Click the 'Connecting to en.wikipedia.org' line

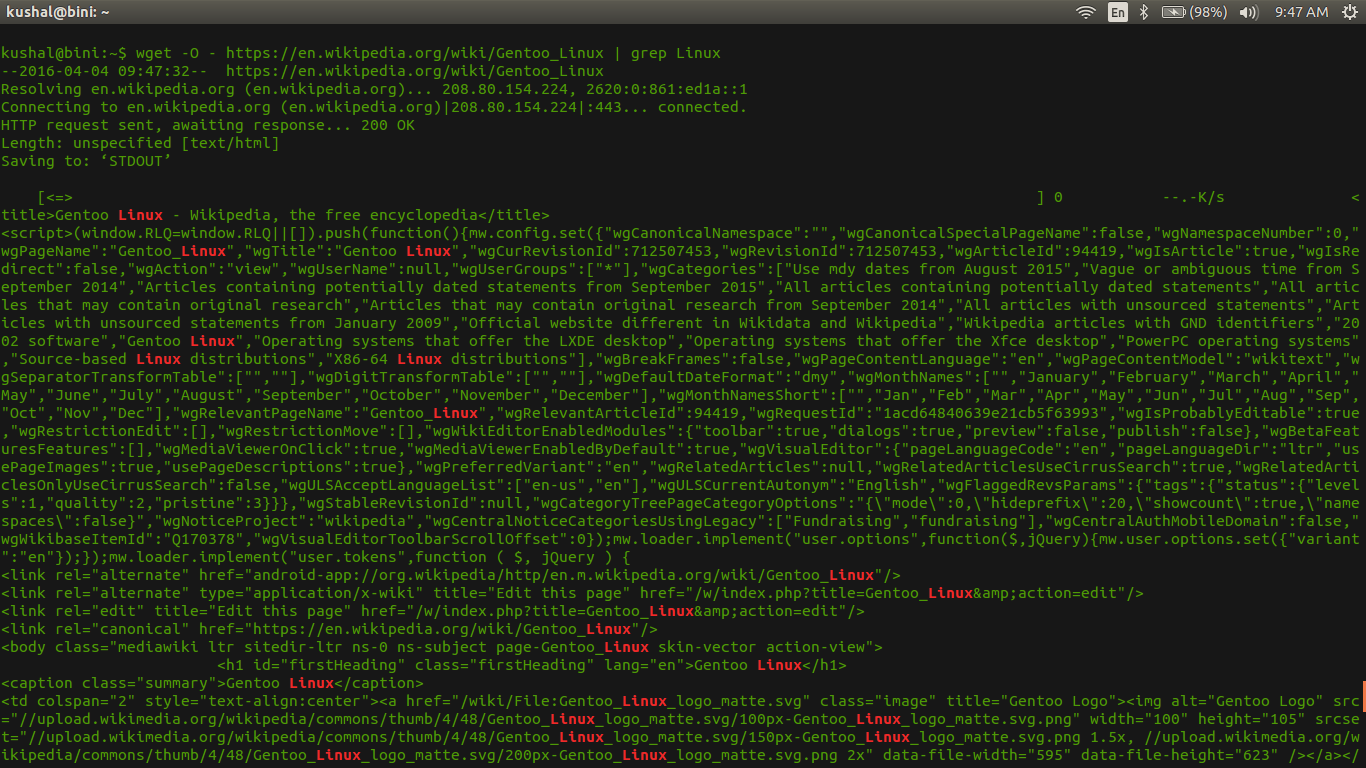pyautogui.click(x=374, y=107)
